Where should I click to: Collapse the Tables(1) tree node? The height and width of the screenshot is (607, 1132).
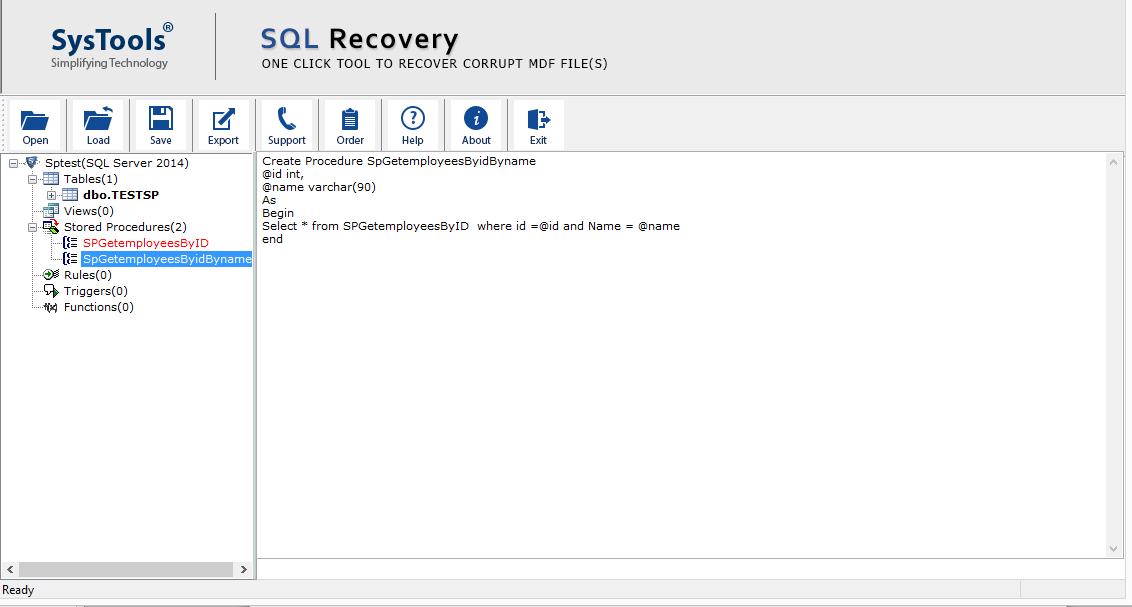32,179
